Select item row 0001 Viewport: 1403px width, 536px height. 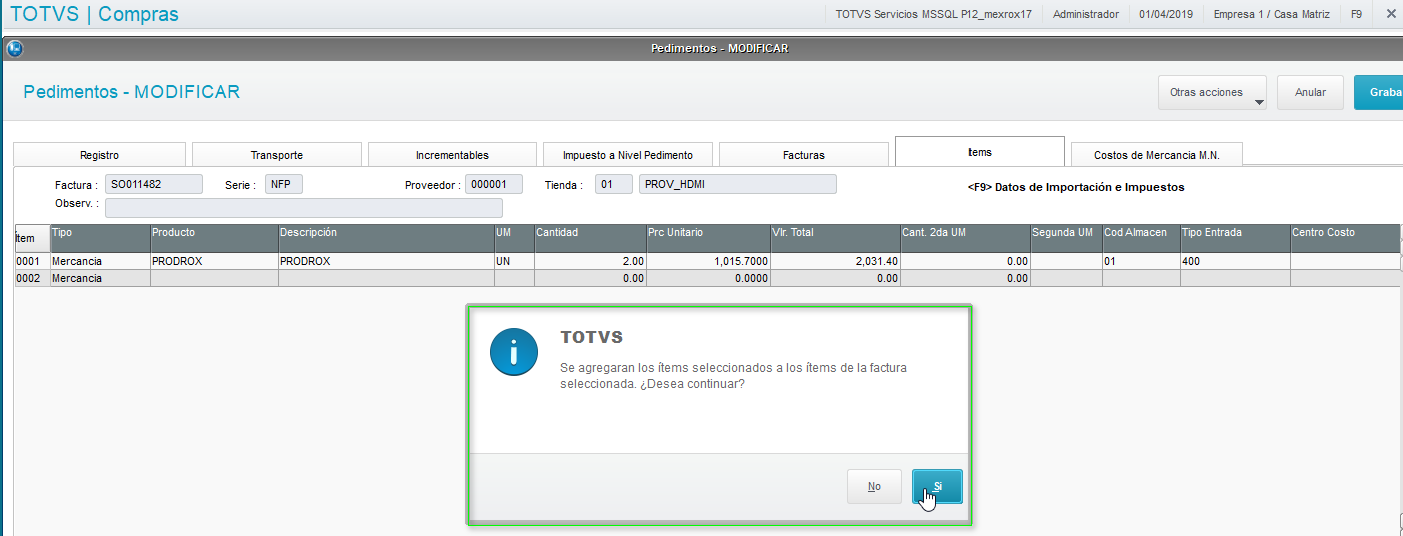[707, 261]
